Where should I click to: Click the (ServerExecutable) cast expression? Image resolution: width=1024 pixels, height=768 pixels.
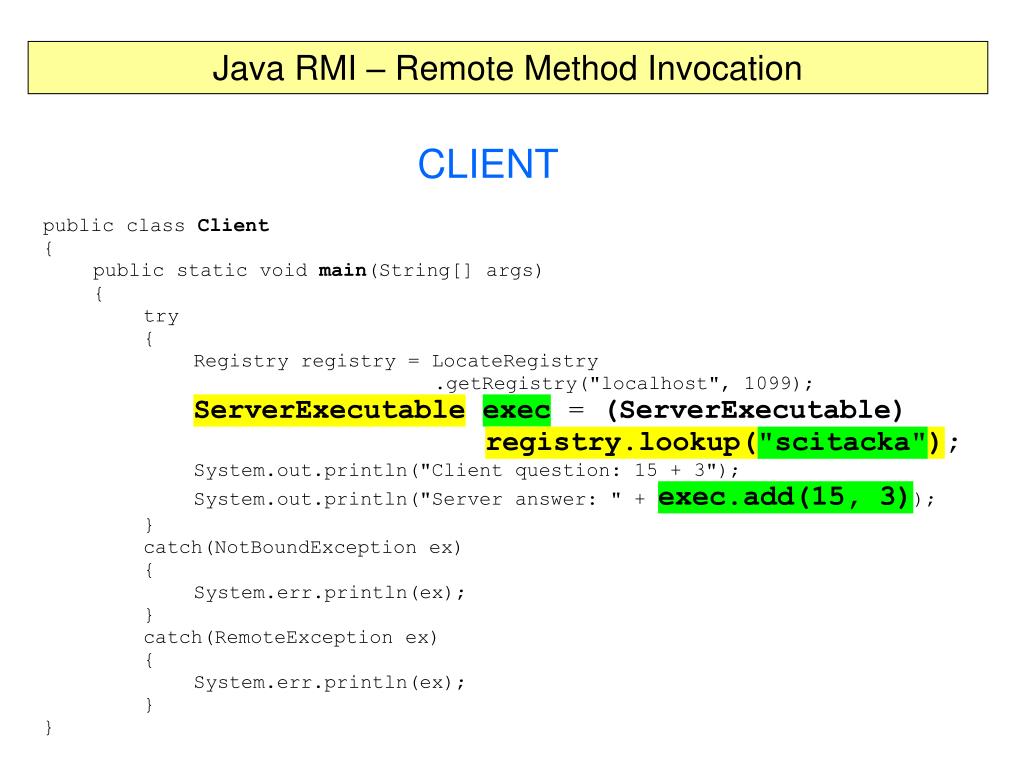point(755,410)
